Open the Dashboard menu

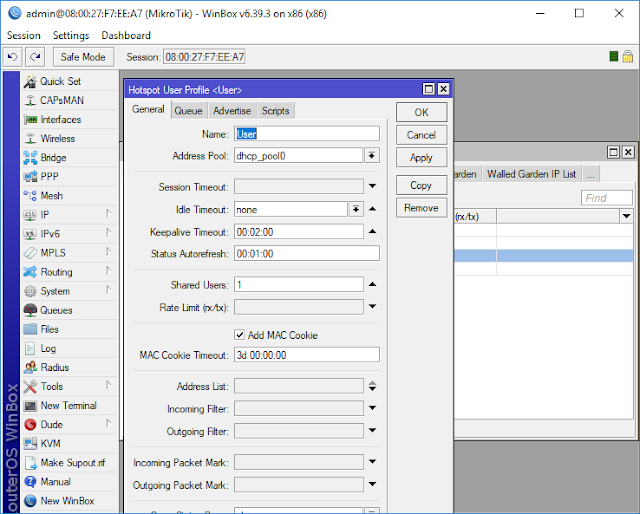pos(126,36)
